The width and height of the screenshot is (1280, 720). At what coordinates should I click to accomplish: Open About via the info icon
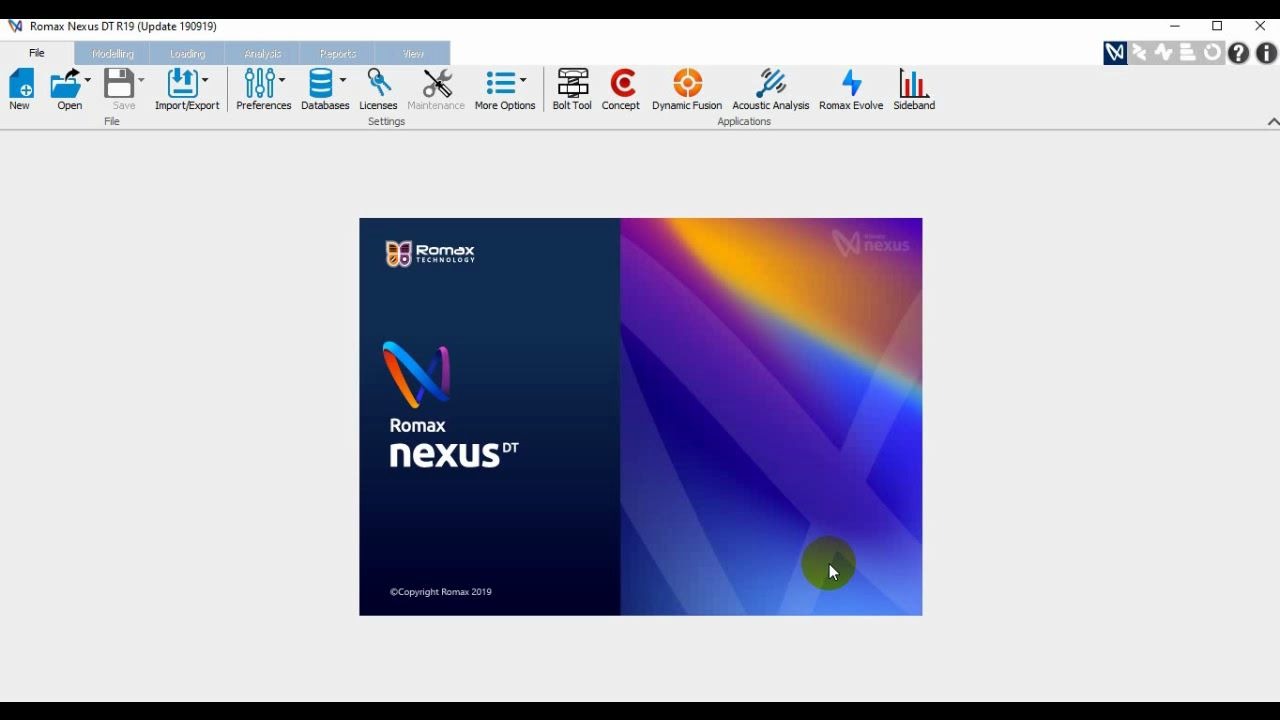1265,53
